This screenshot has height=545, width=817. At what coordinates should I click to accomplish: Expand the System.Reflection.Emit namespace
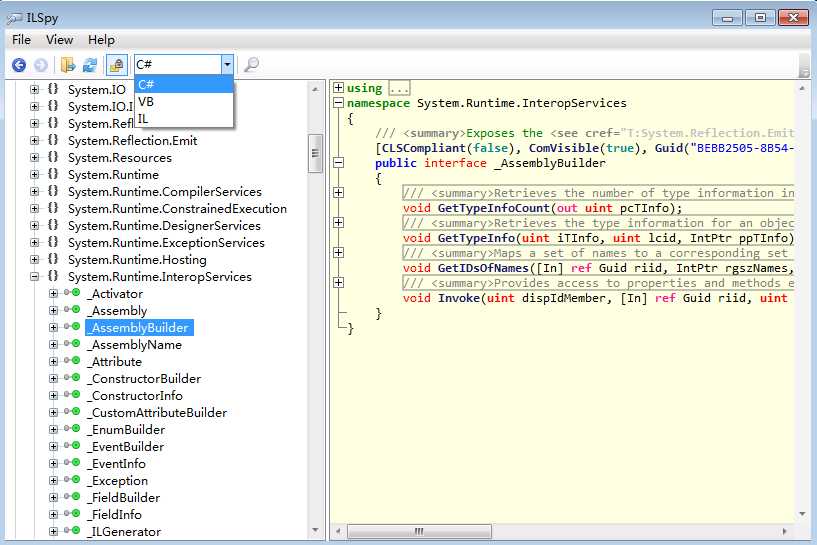click(34, 141)
